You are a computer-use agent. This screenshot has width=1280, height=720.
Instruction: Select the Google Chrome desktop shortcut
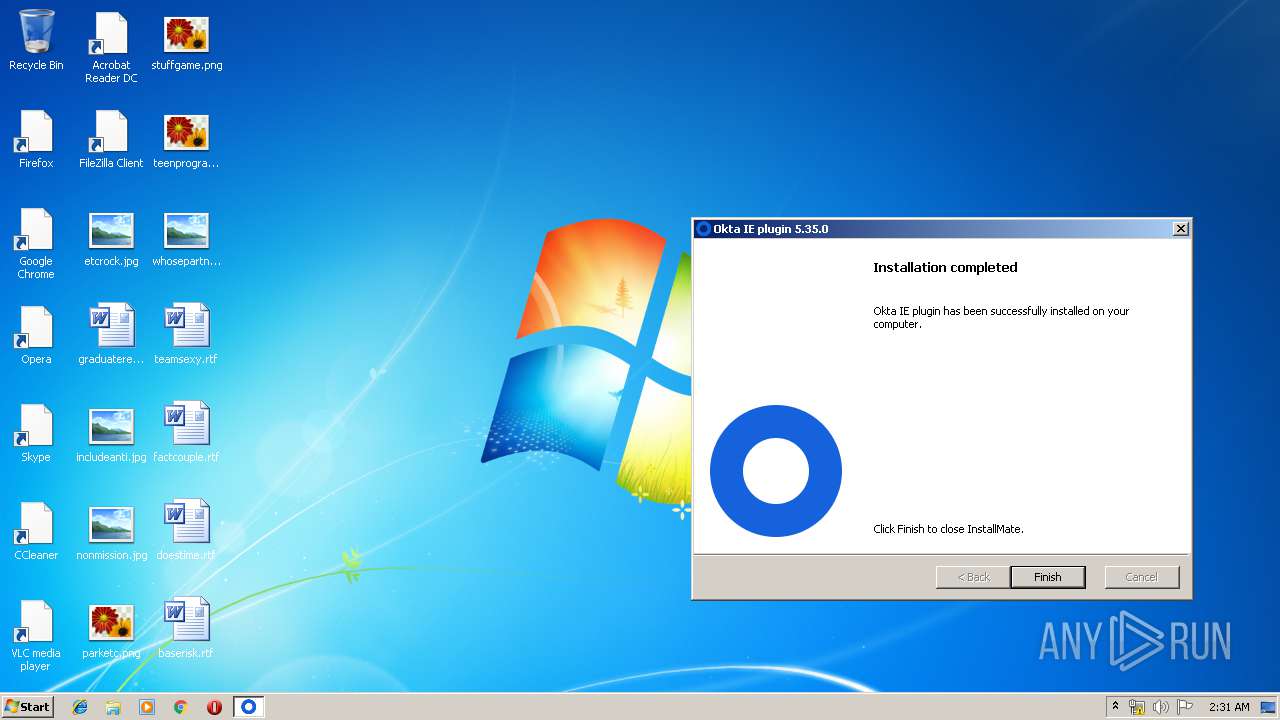pyautogui.click(x=36, y=244)
